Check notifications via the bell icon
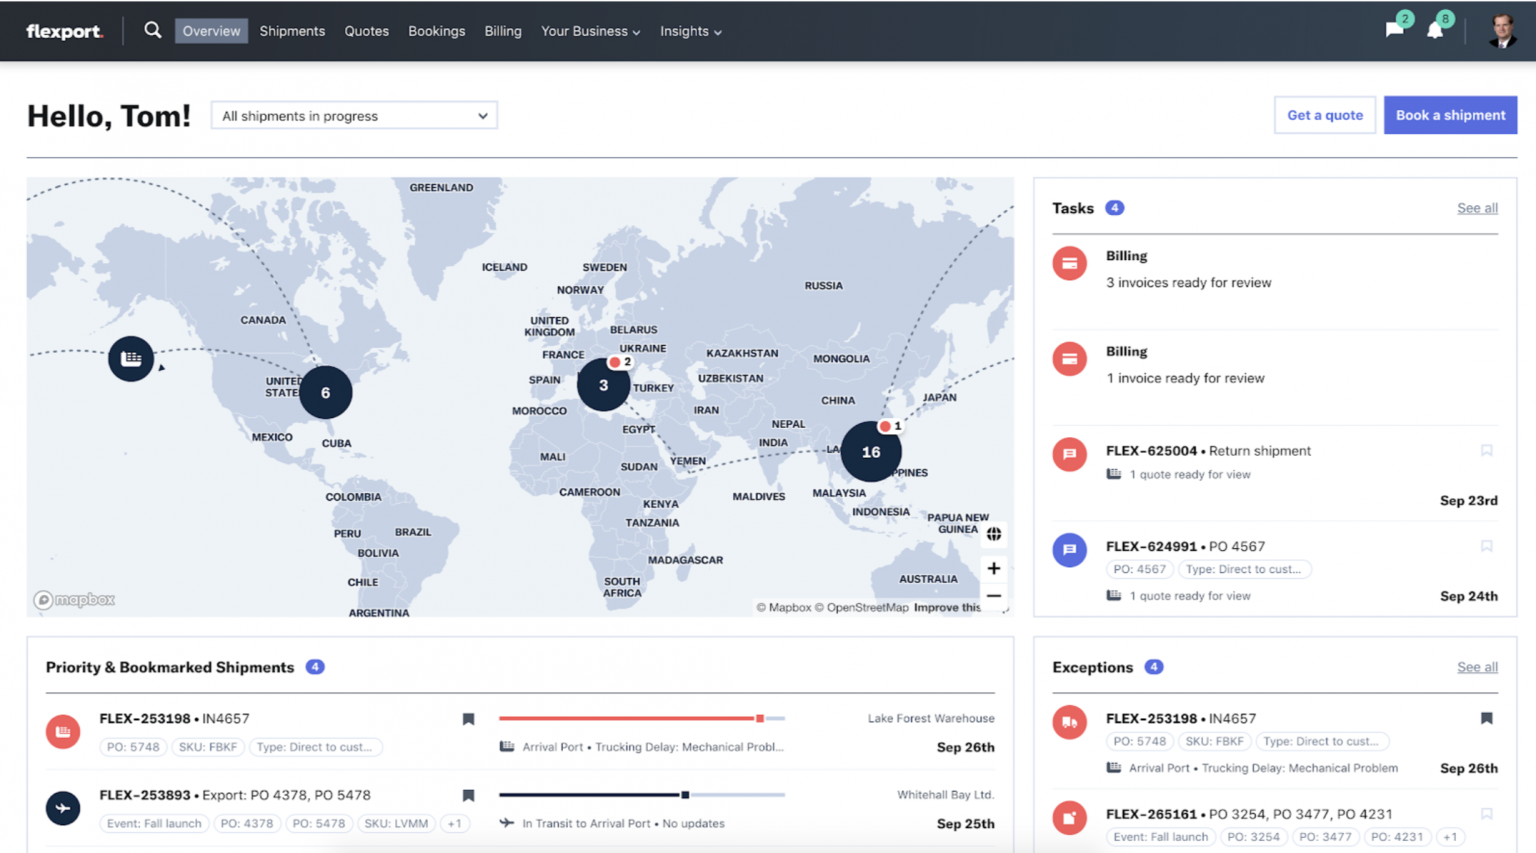This screenshot has width=1536, height=853. click(x=1436, y=29)
